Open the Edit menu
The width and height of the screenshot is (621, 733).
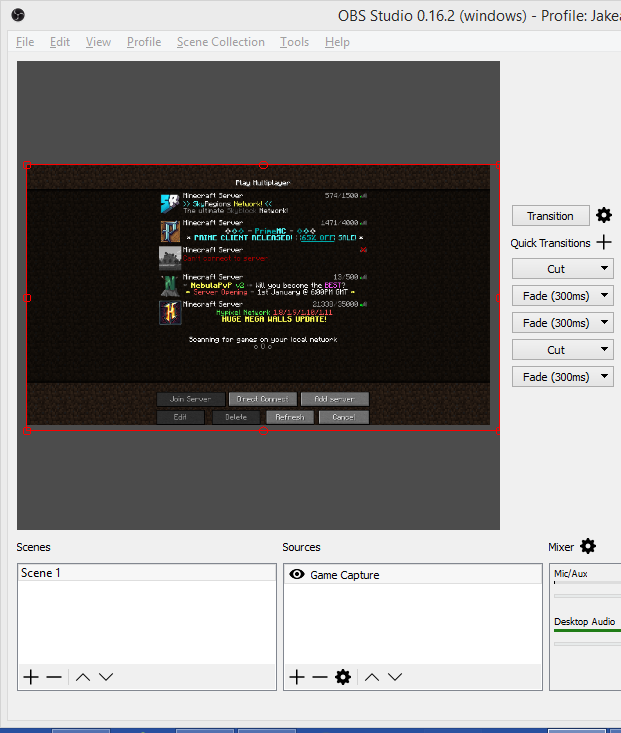(60, 42)
